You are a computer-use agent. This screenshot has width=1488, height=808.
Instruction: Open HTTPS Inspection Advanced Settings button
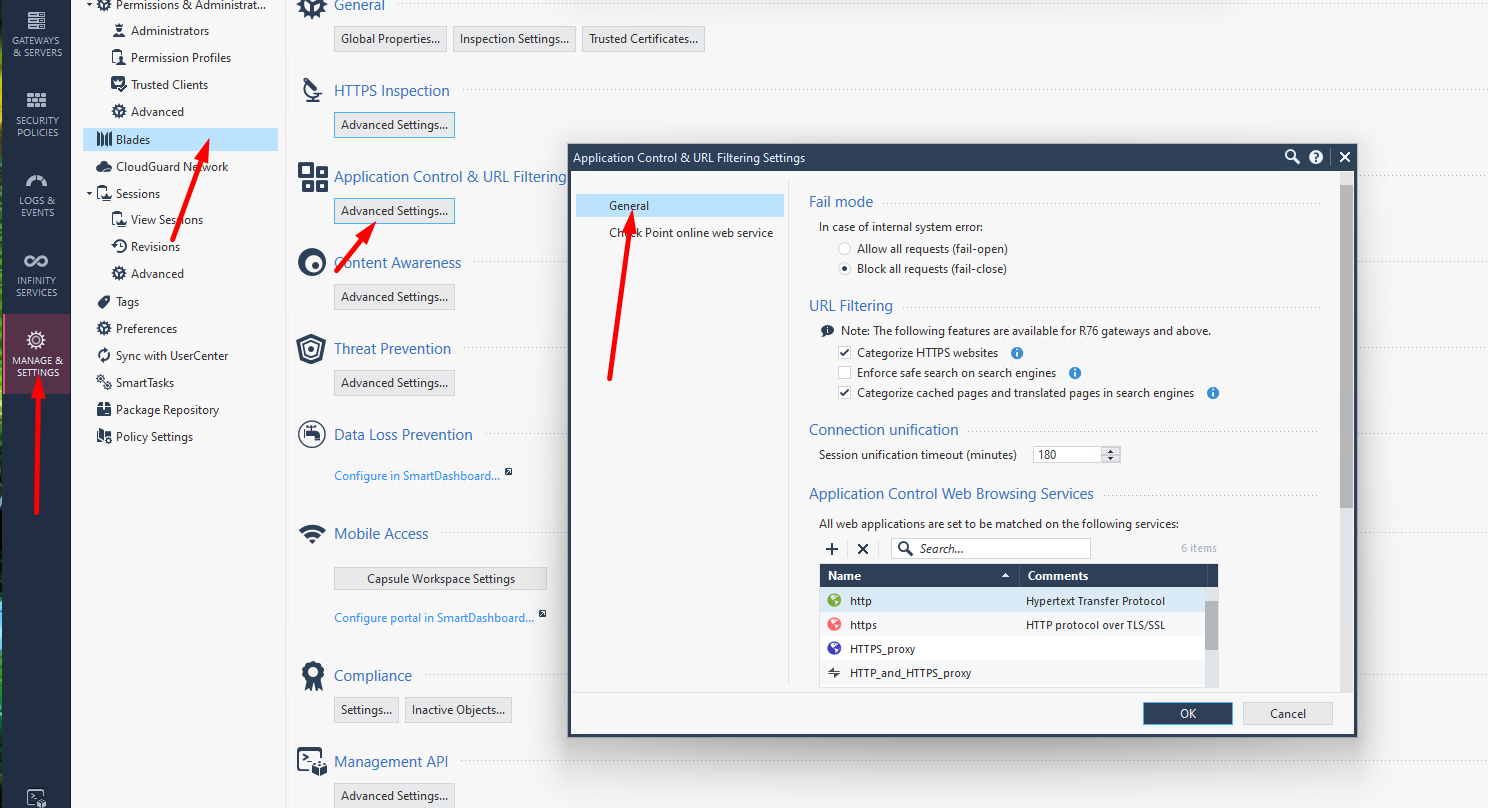point(395,125)
